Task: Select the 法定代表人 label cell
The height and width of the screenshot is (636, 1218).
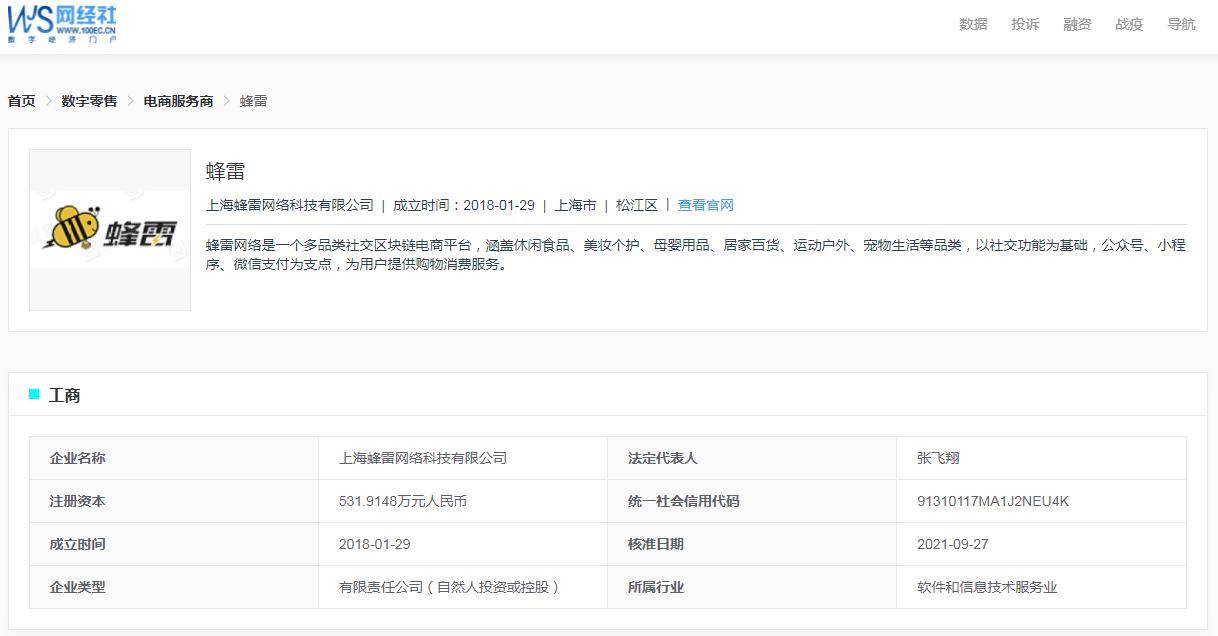Action: [752, 458]
